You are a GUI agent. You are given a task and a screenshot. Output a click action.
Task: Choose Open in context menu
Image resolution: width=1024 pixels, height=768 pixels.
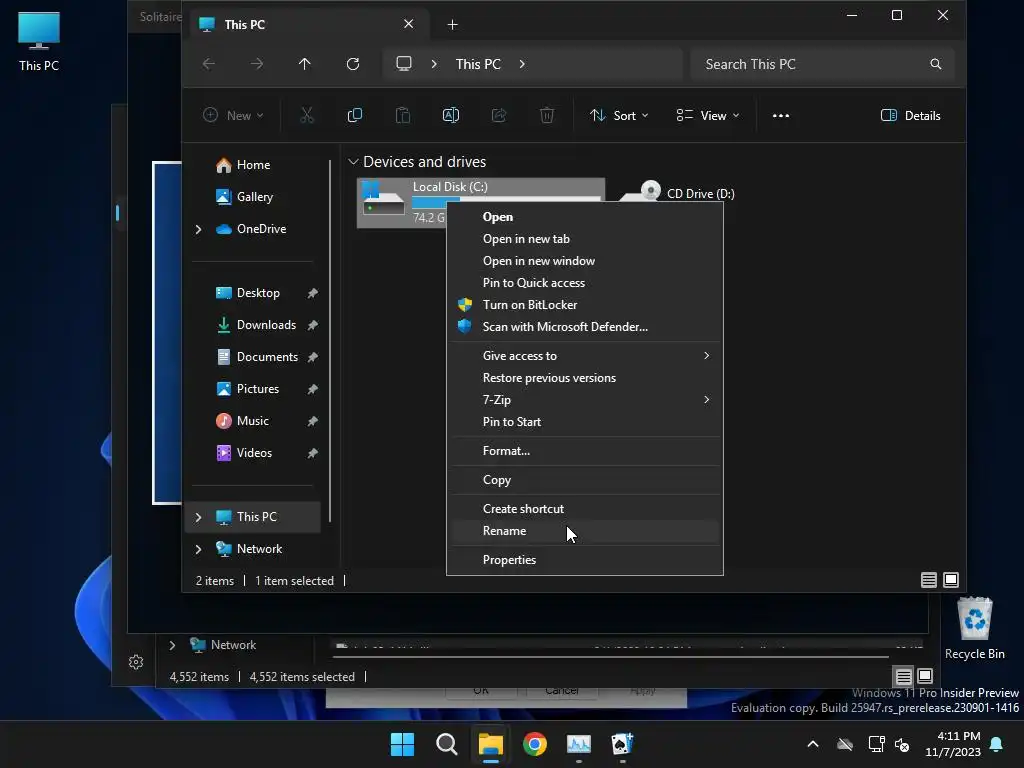(584, 217)
